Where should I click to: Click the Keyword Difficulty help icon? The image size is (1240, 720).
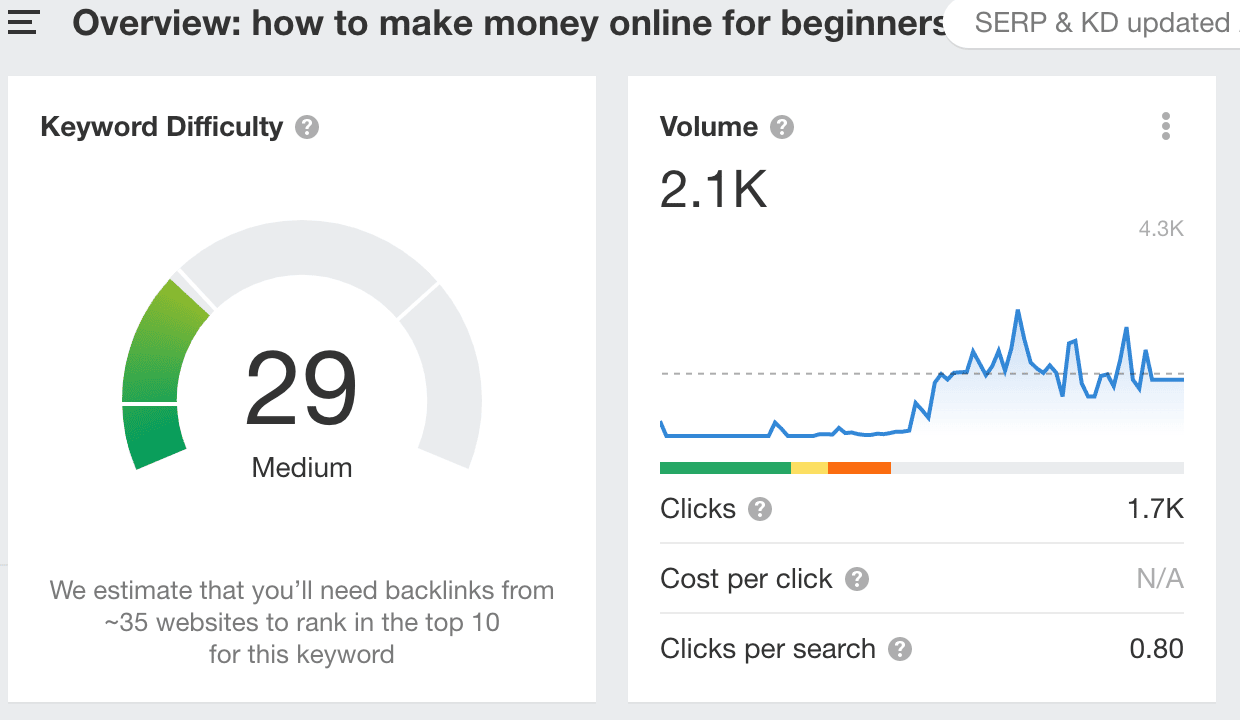pos(307,127)
